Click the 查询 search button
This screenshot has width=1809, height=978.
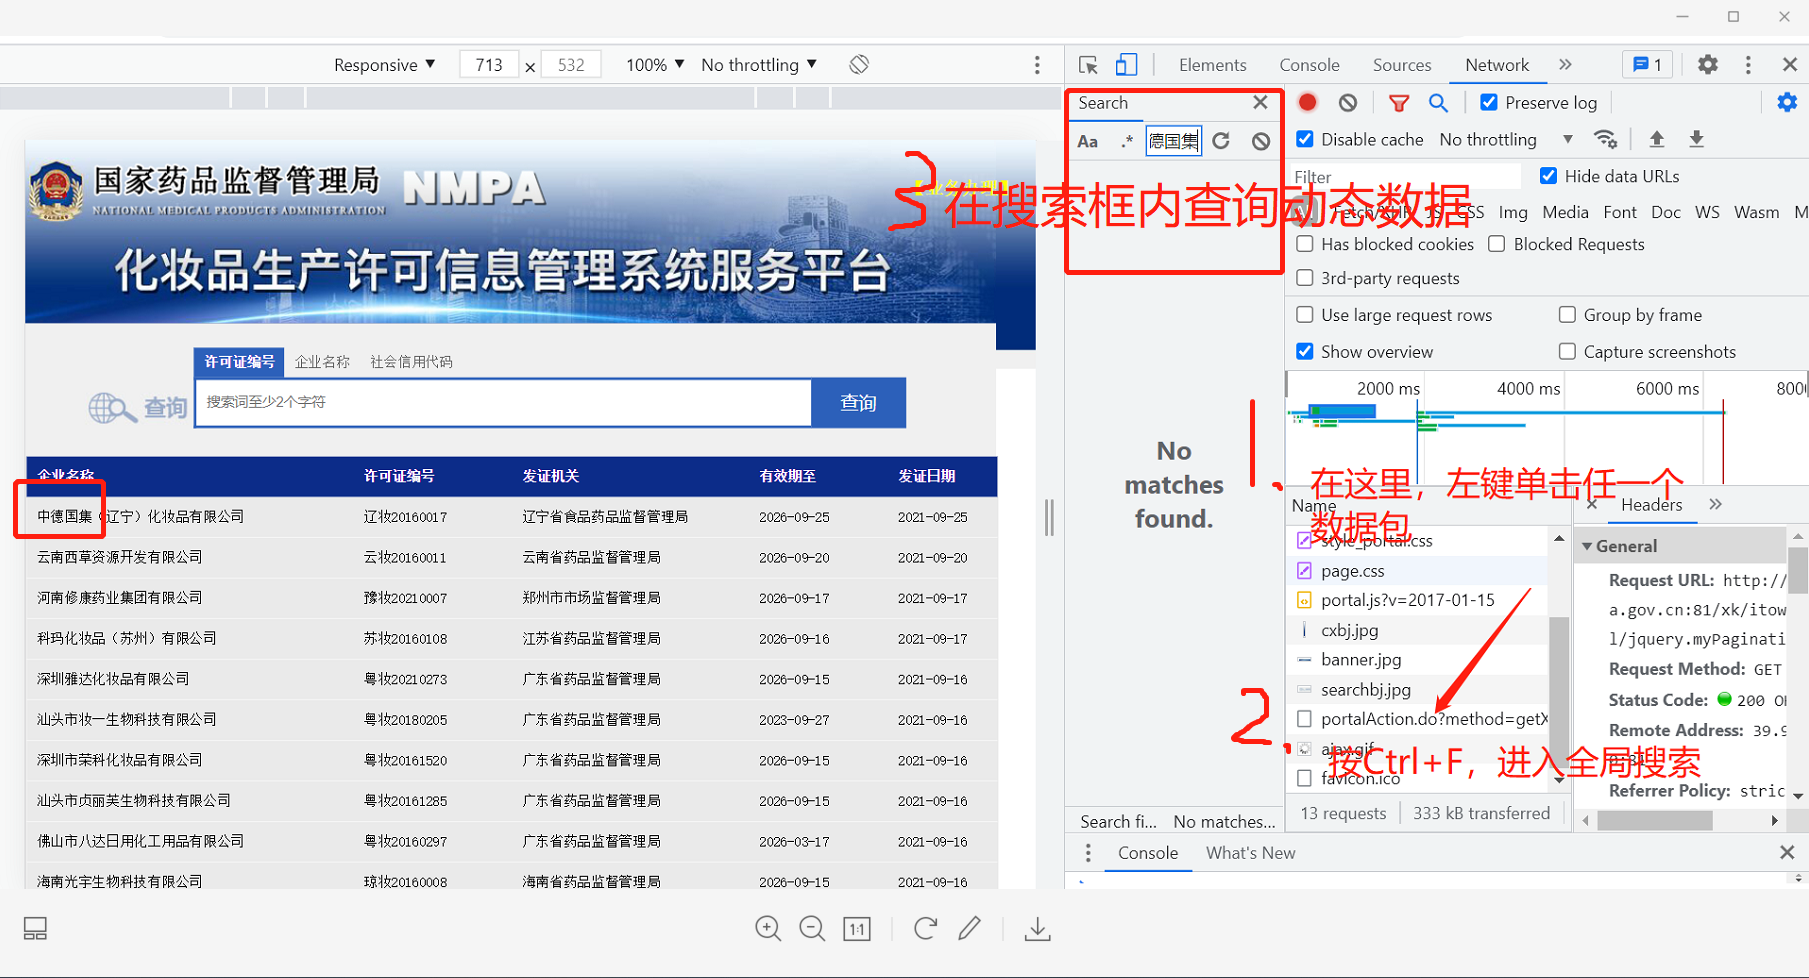tap(858, 403)
